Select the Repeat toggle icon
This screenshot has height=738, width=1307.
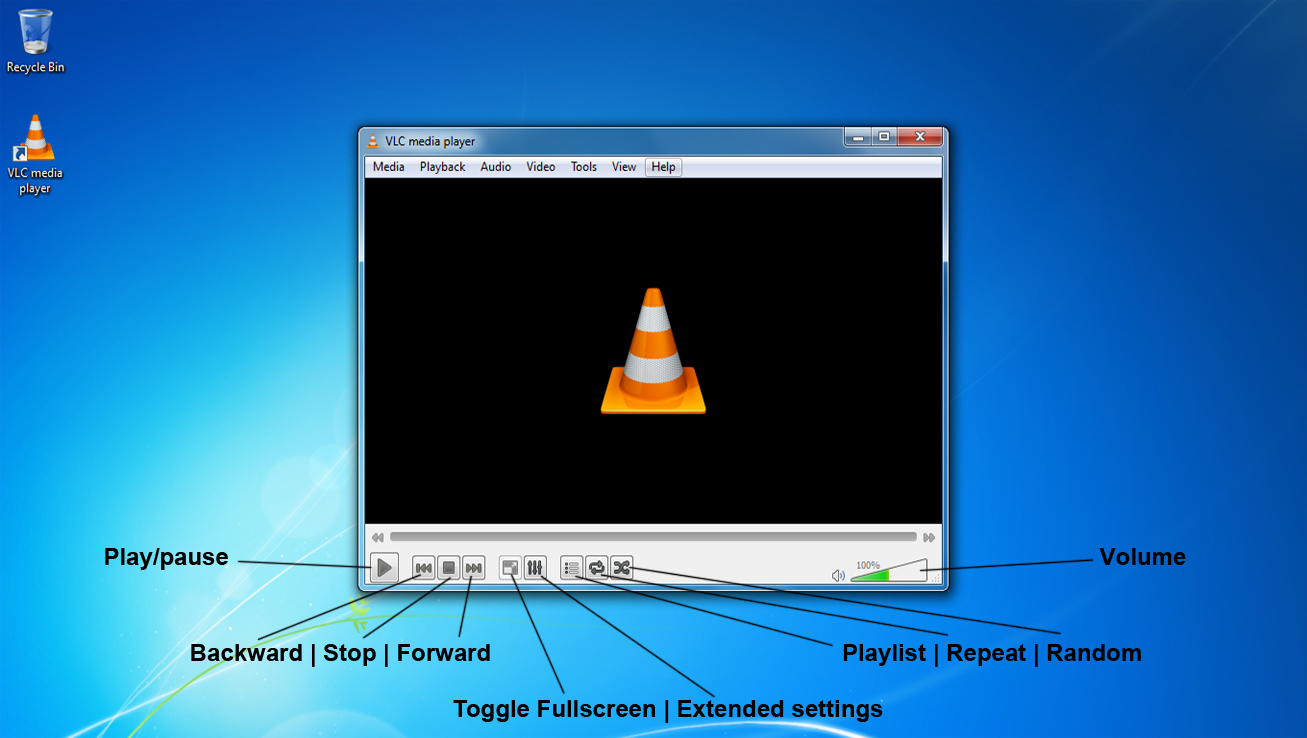click(x=596, y=568)
